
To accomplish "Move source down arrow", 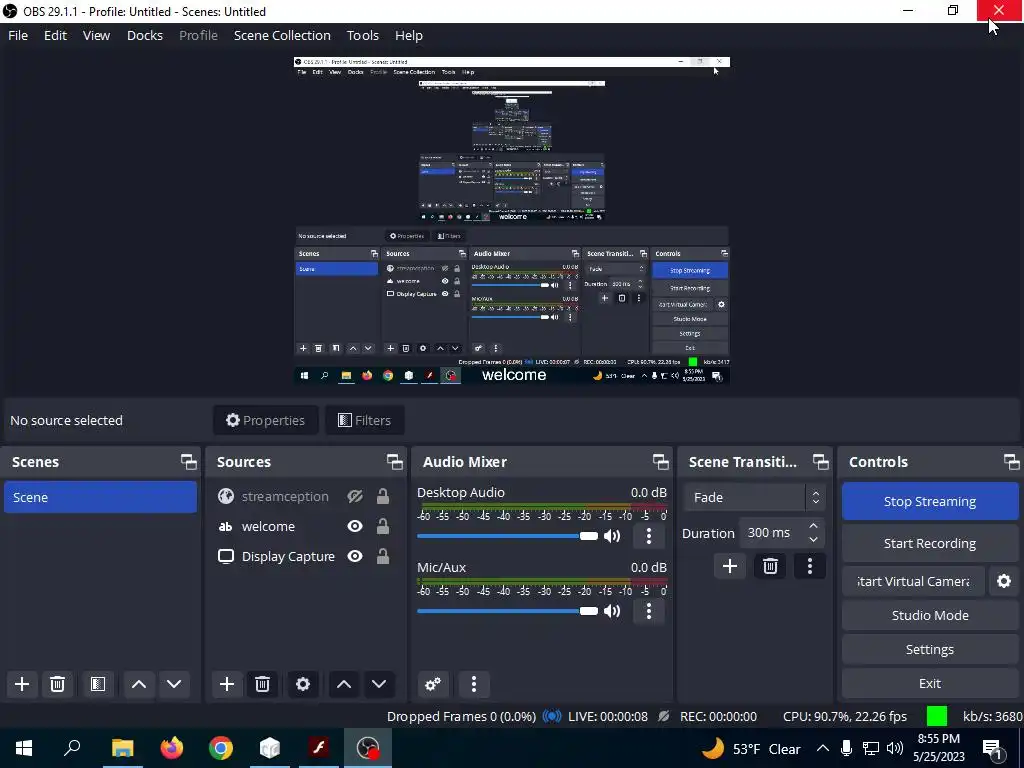I will [x=379, y=684].
